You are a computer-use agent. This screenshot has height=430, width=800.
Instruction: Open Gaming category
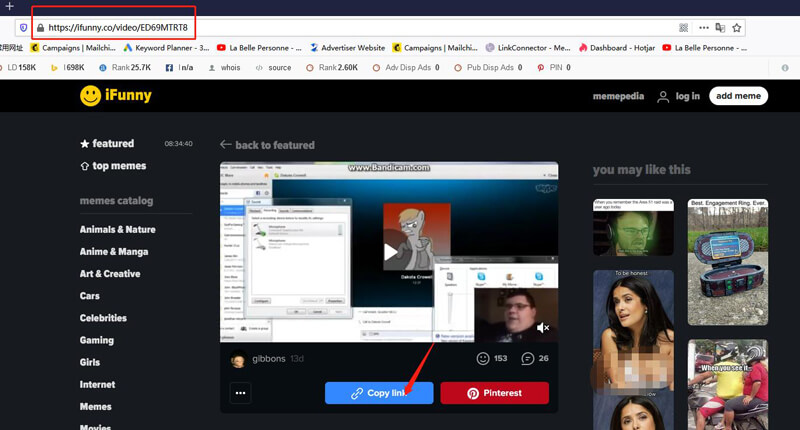pyautogui.click(x=96, y=340)
